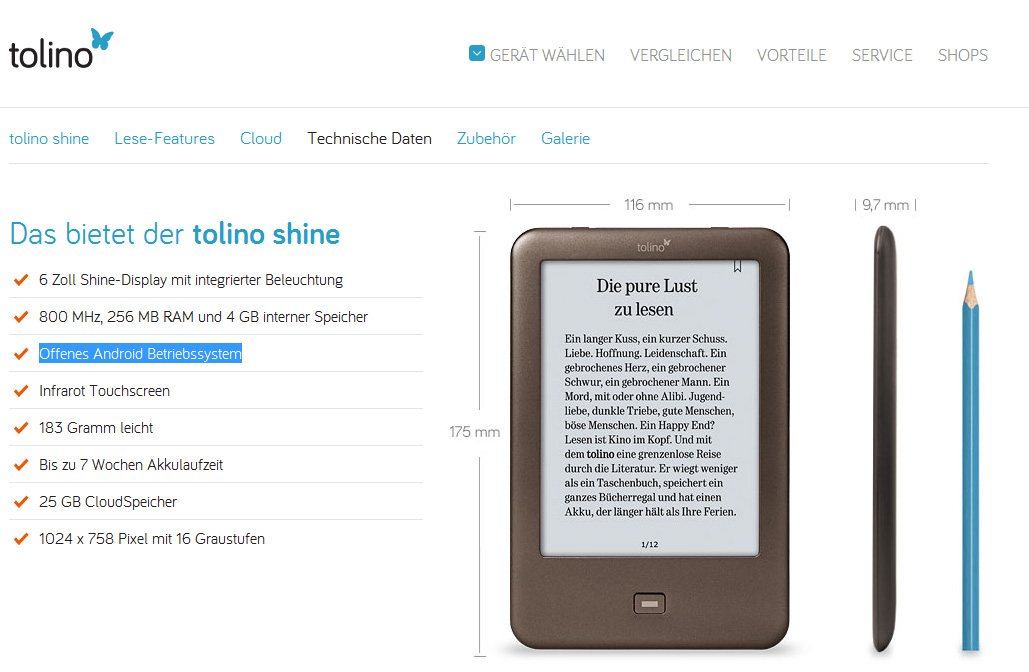Switch to the tolino shine tab
Viewport: 1029px width, 672px height.
coord(49,138)
